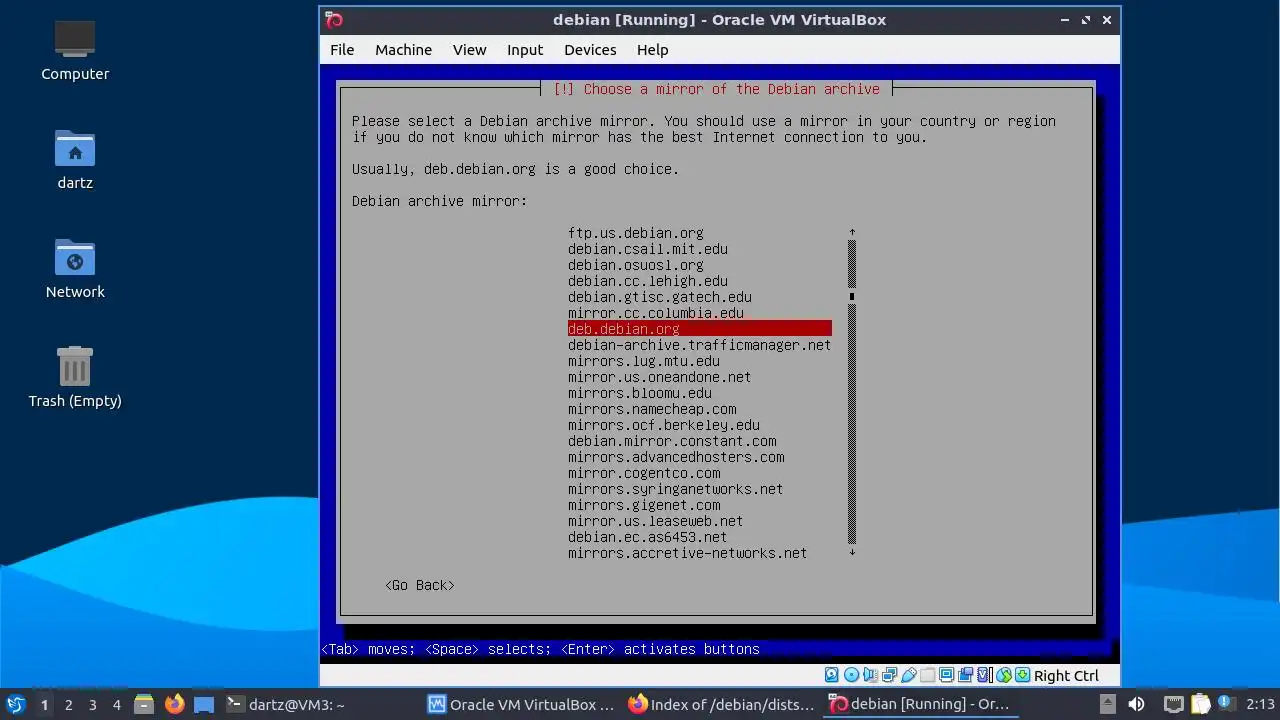Click the Right Ctrl host key label
The width and height of the screenshot is (1280, 720).
coord(1066,676)
